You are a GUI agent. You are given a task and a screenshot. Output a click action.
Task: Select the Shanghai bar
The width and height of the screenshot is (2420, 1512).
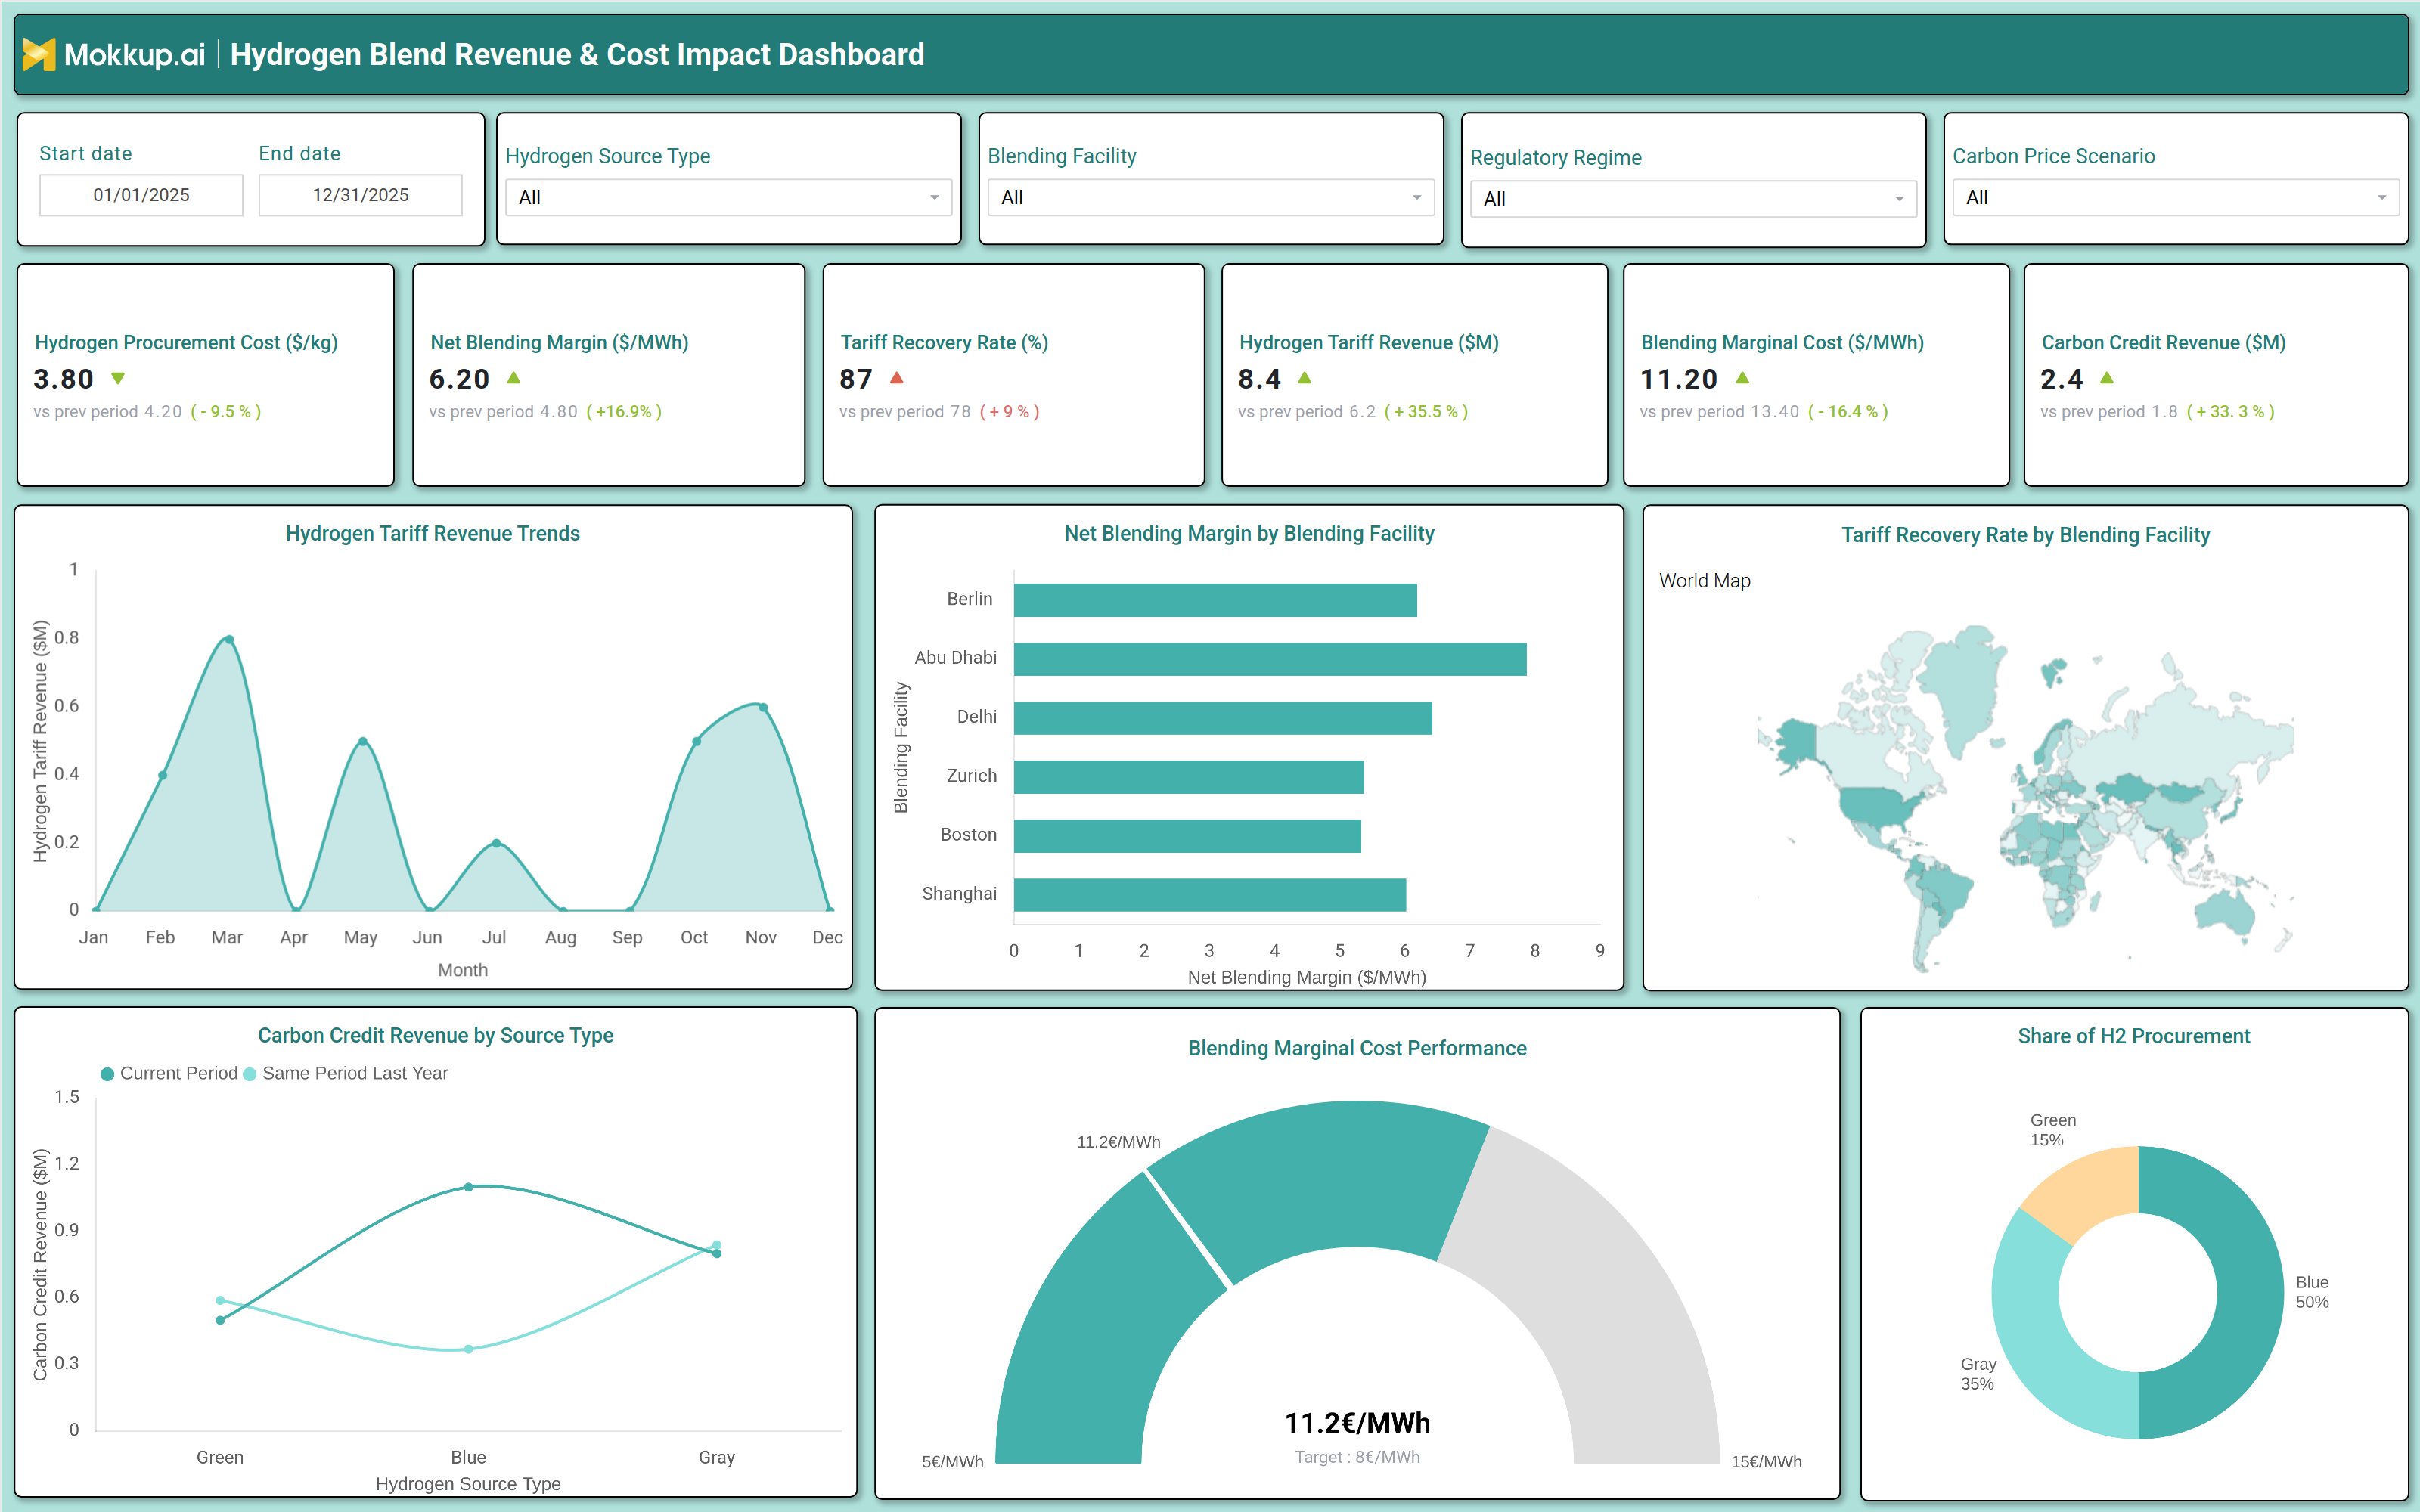[1210, 895]
